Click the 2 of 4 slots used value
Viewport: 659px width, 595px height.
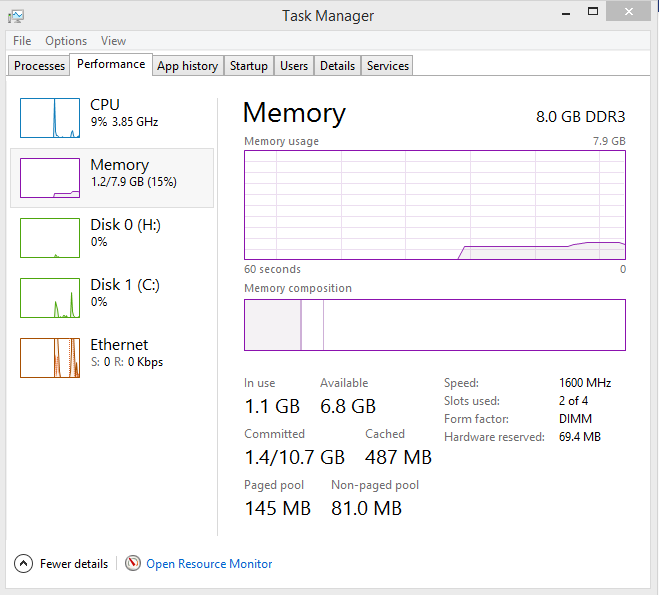[573, 401]
